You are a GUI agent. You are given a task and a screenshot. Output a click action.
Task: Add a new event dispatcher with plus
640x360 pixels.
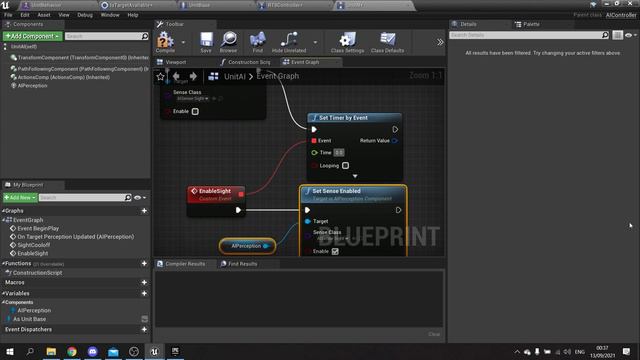(x=144, y=329)
